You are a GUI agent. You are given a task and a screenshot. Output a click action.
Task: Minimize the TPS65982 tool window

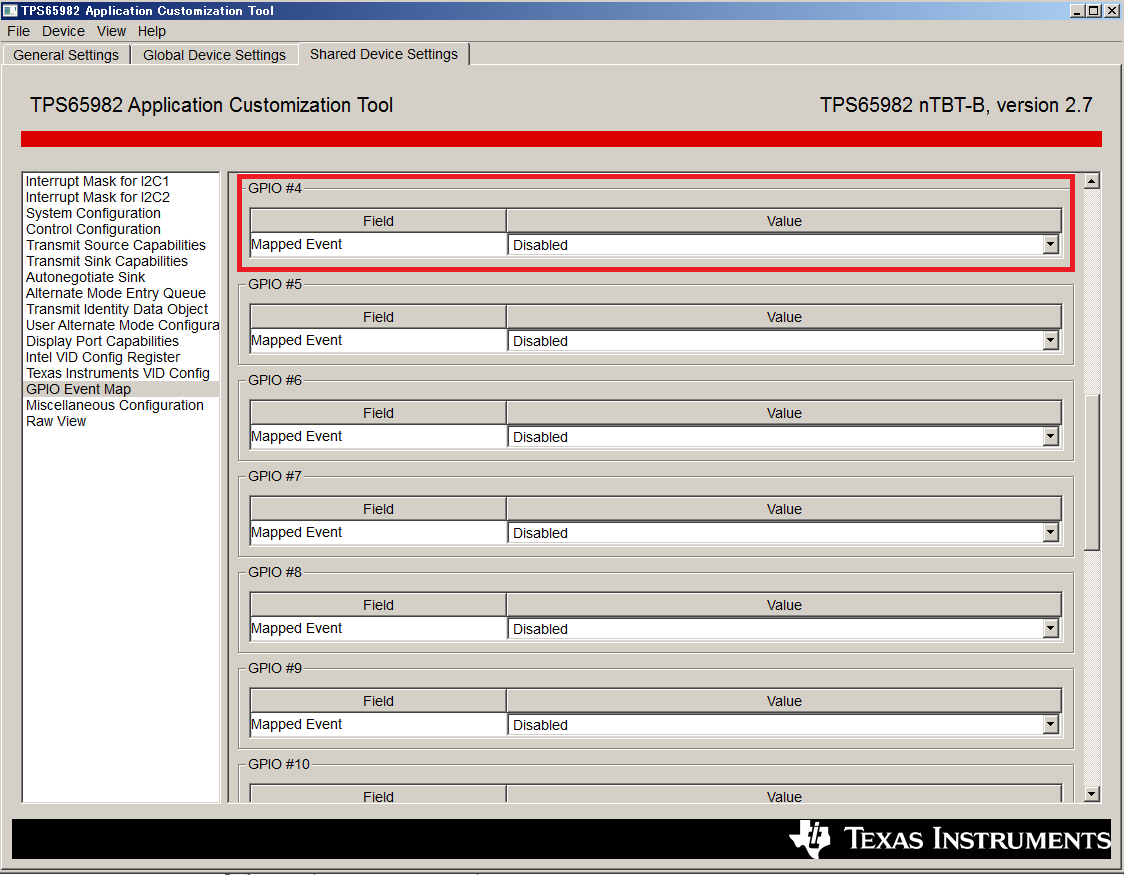(x=1077, y=11)
